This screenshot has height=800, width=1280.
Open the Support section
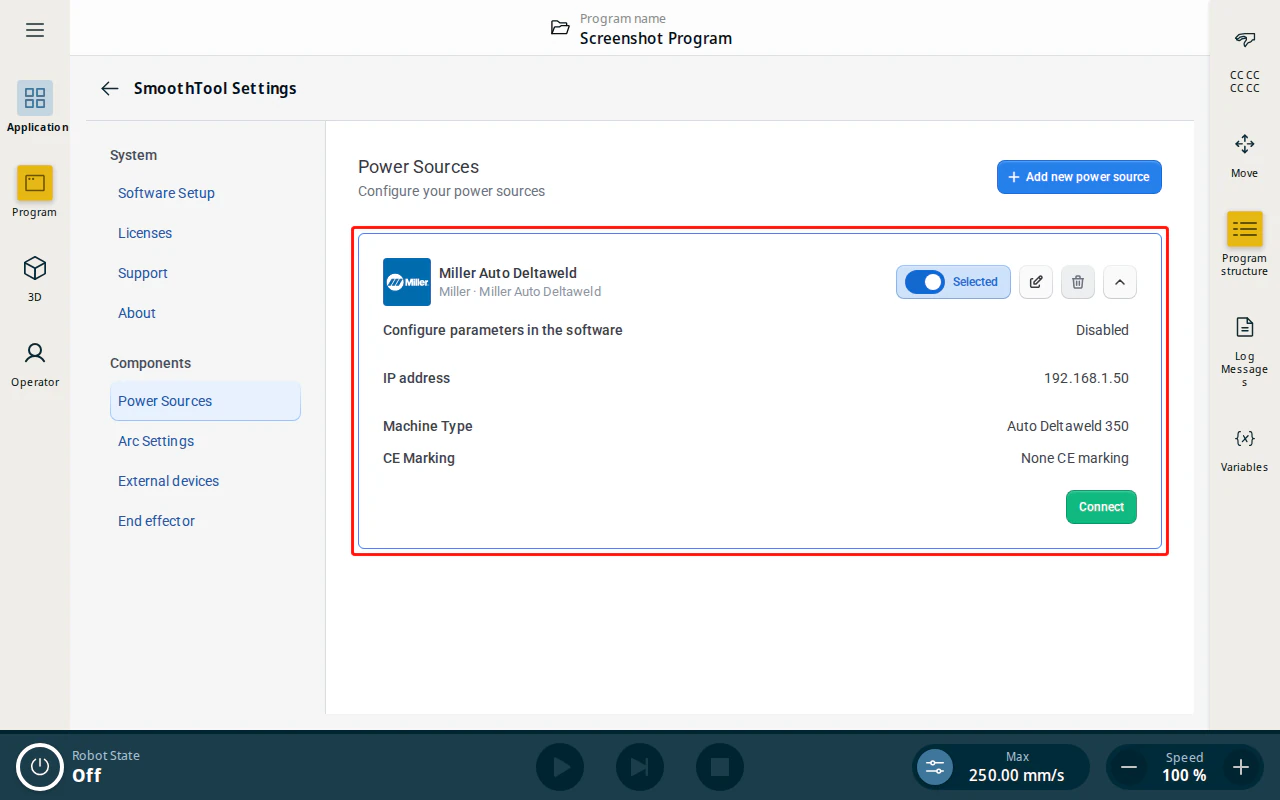143,273
